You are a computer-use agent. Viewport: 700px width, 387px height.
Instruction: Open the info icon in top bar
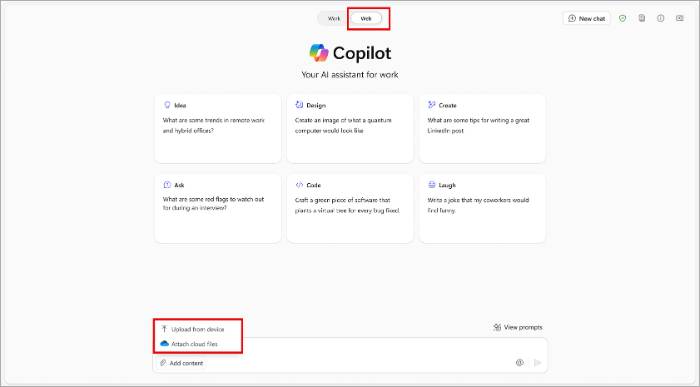pyautogui.click(x=660, y=18)
